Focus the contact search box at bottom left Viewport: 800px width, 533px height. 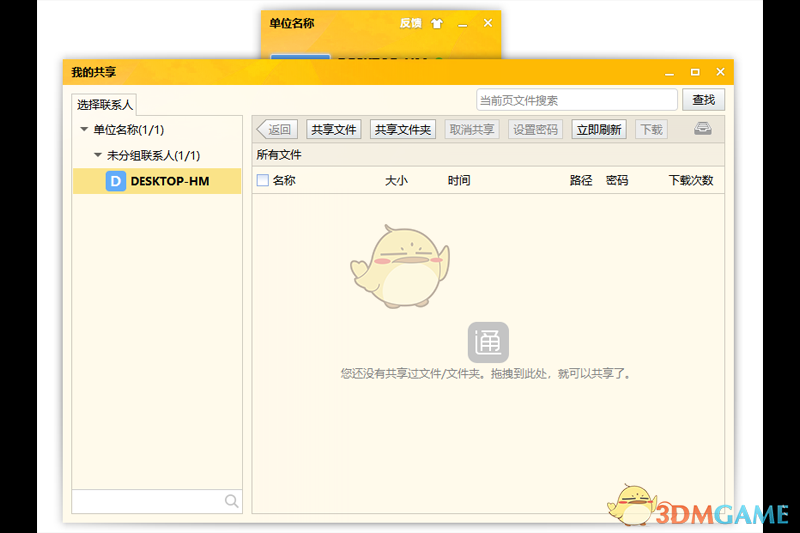(157, 501)
